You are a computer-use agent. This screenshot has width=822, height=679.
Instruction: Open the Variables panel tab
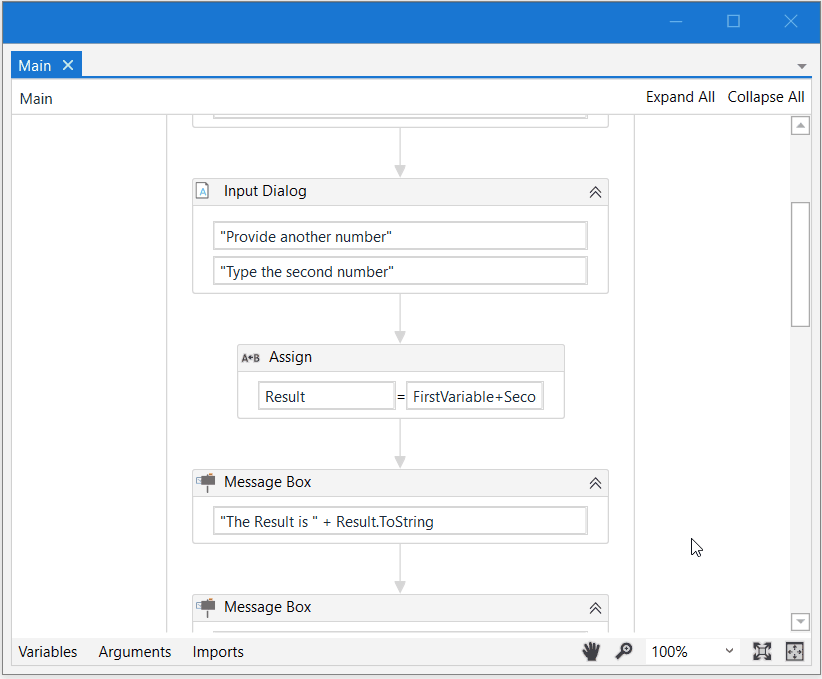coord(47,651)
